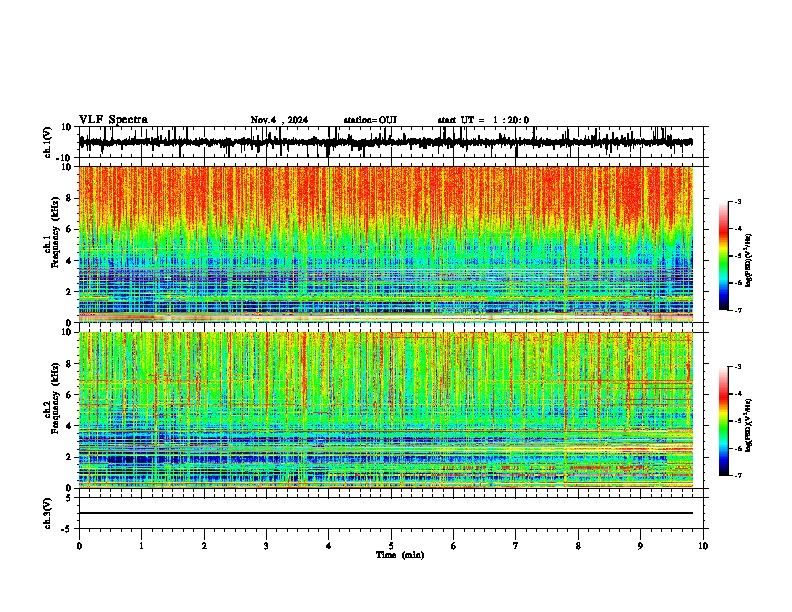Select the "ch.3(V)" axis label
The width and height of the screenshot is (792, 612).
point(48,513)
